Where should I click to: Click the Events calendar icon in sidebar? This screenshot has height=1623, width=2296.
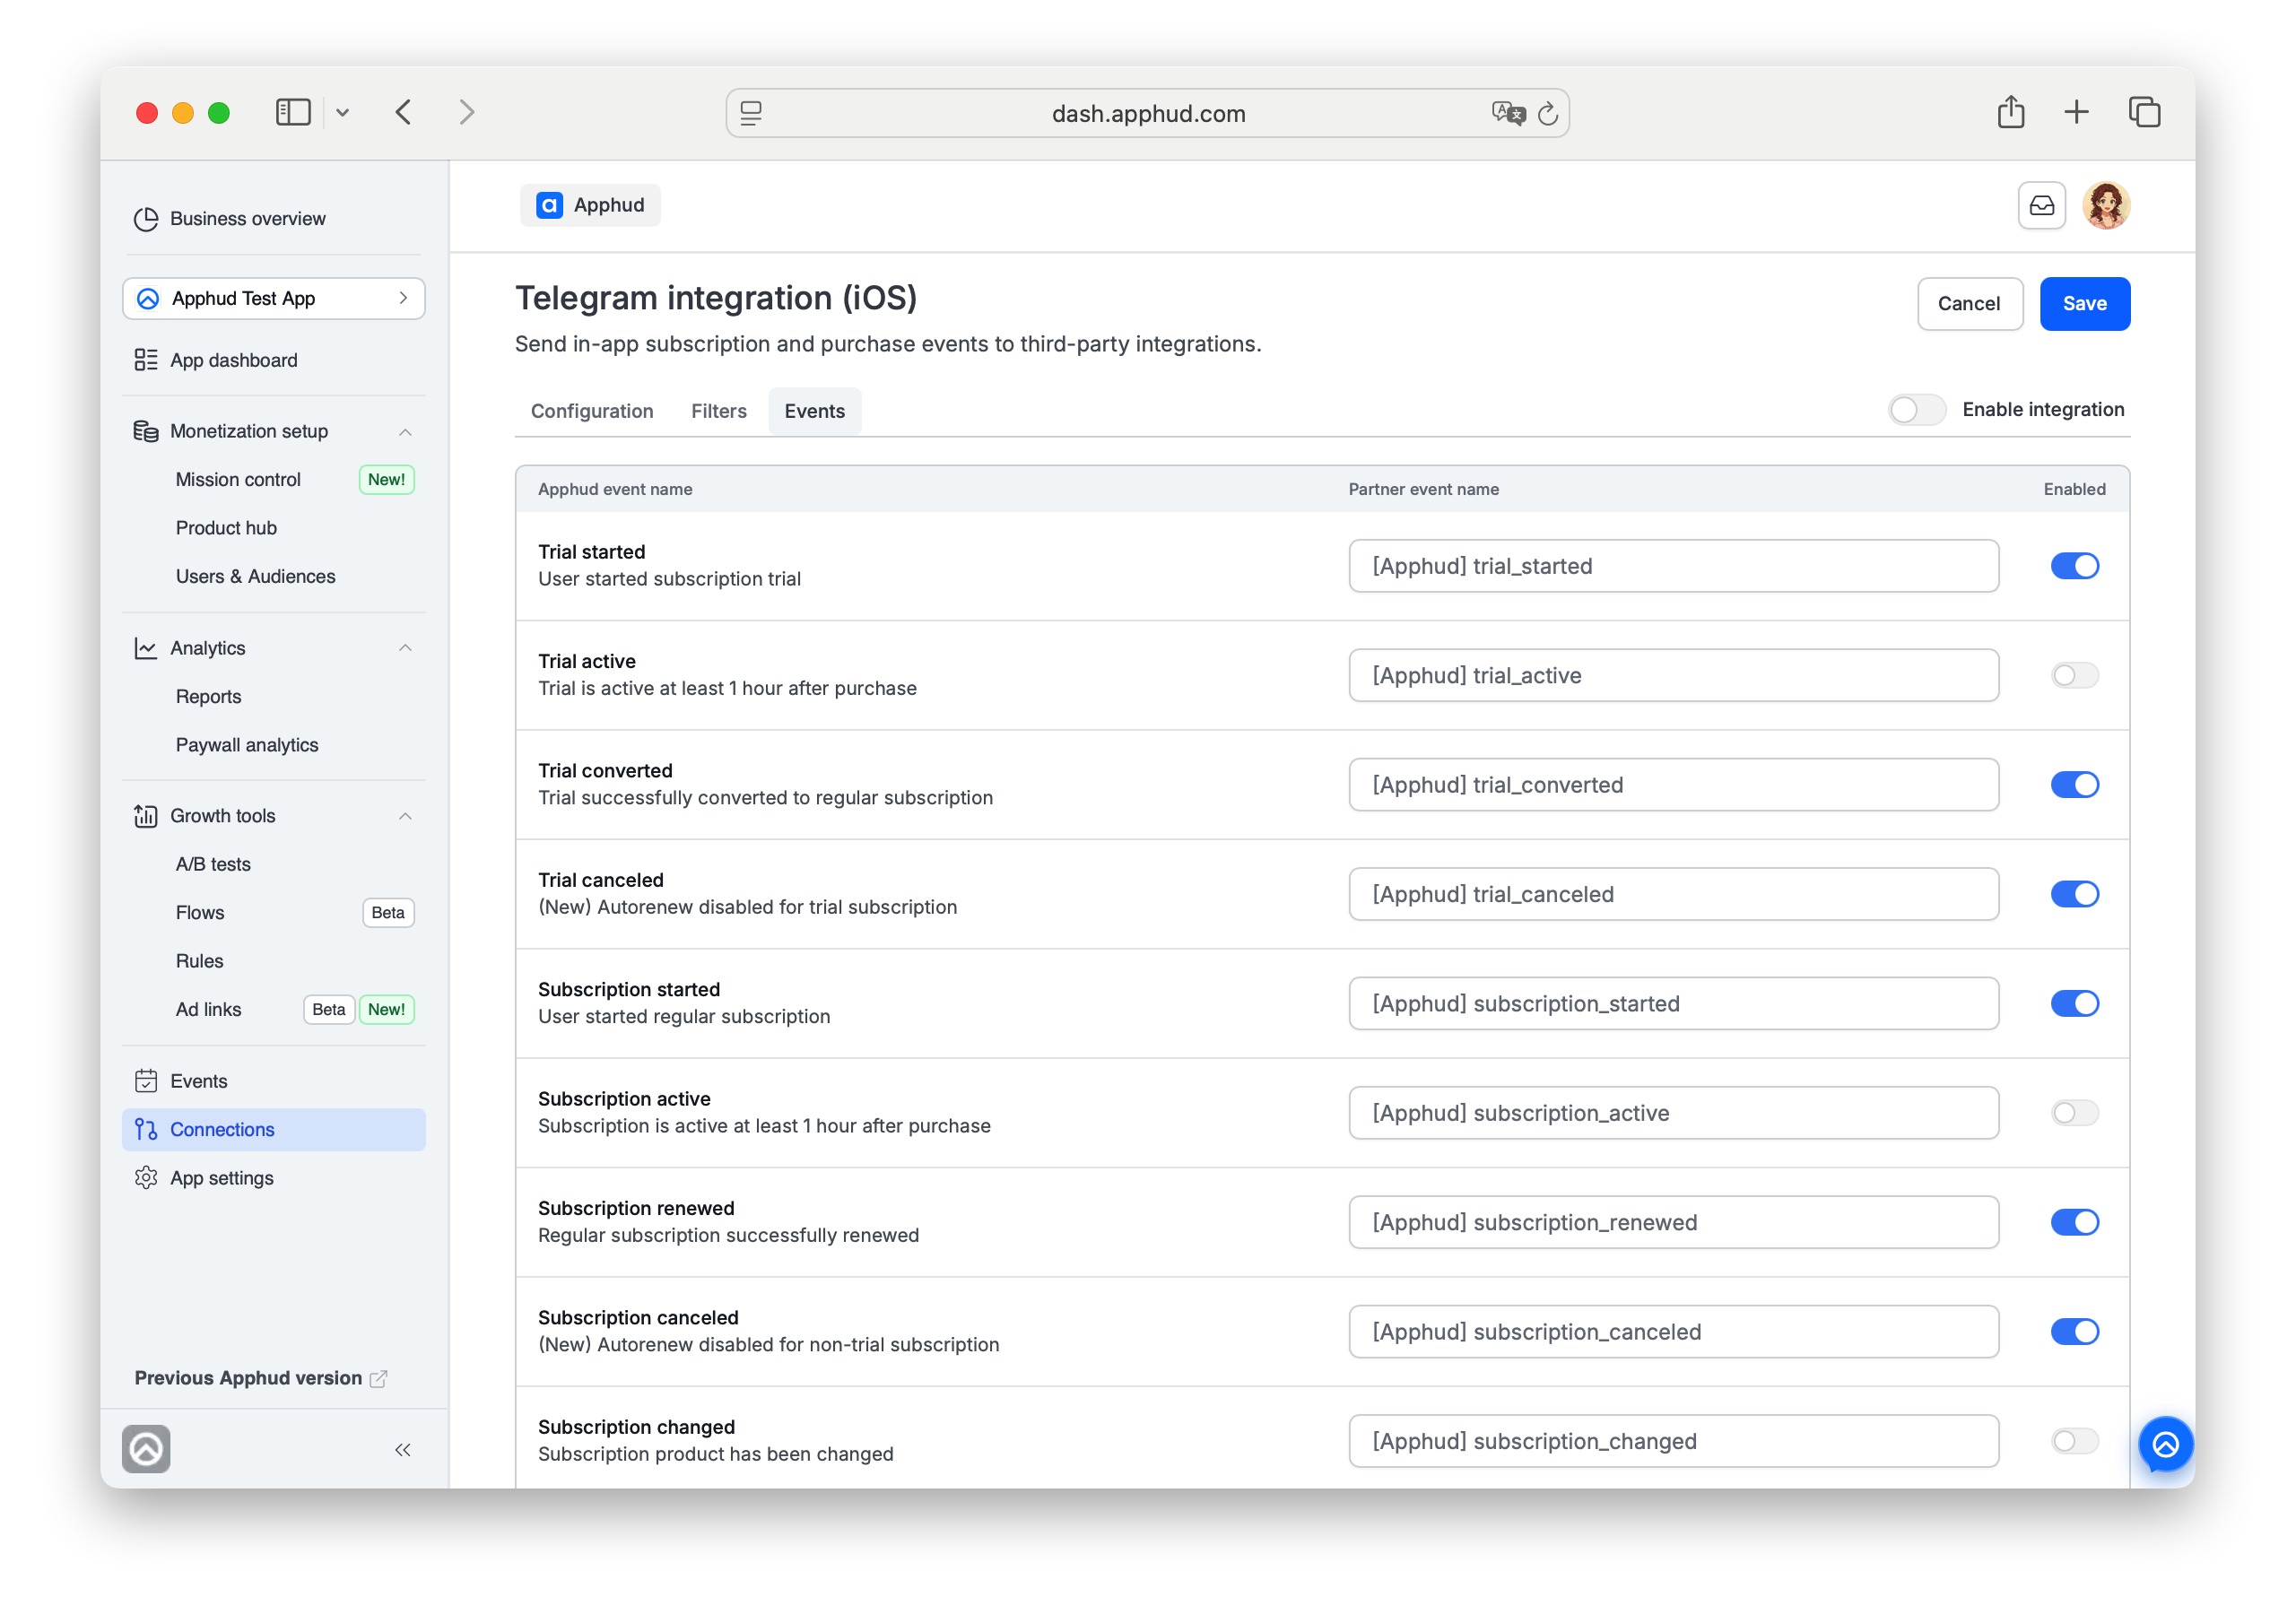[x=146, y=1081]
